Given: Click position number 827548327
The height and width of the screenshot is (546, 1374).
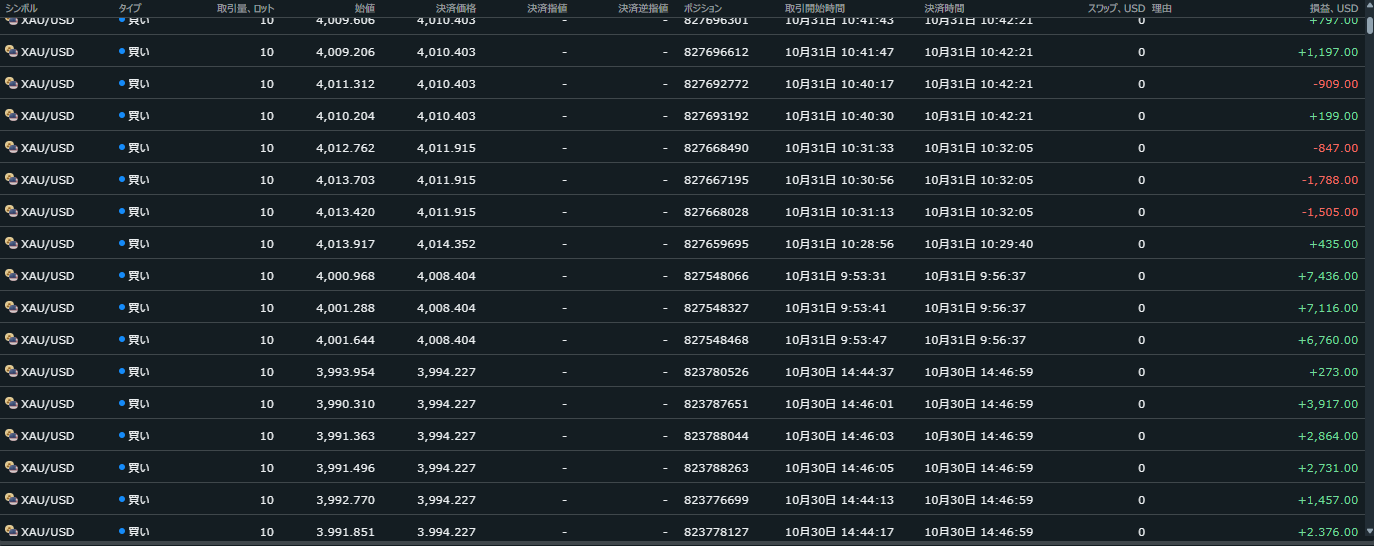Looking at the screenshot, I should [716, 308].
